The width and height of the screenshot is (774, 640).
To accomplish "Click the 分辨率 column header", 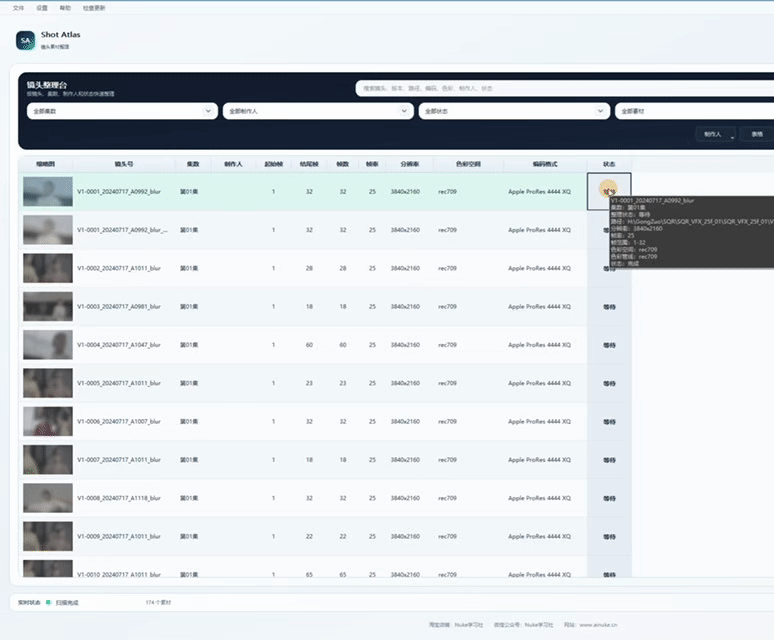I will tap(410, 164).
